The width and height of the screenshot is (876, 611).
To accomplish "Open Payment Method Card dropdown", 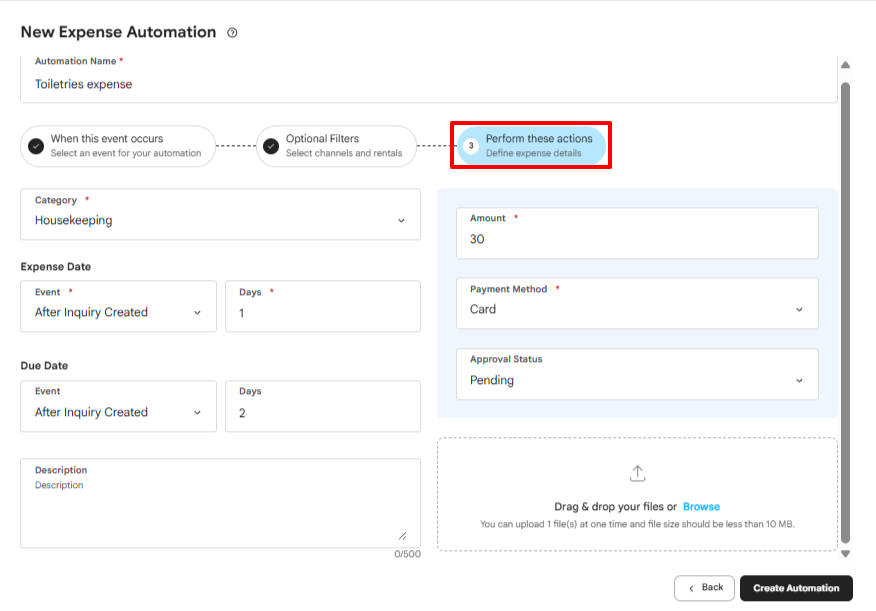I will [637, 303].
